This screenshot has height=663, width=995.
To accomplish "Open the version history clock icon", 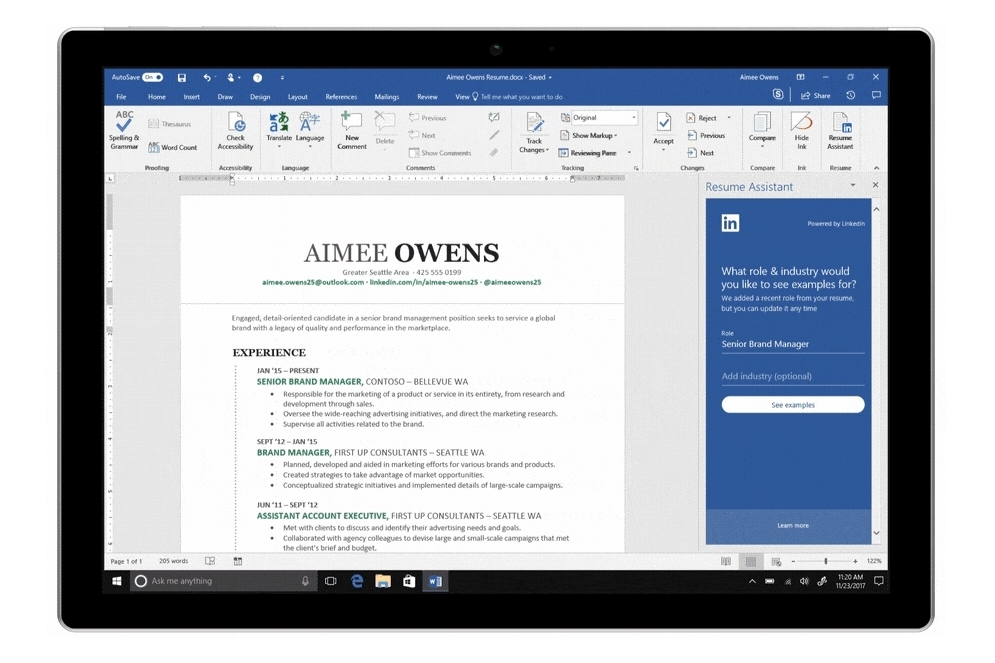I will 851,95.
